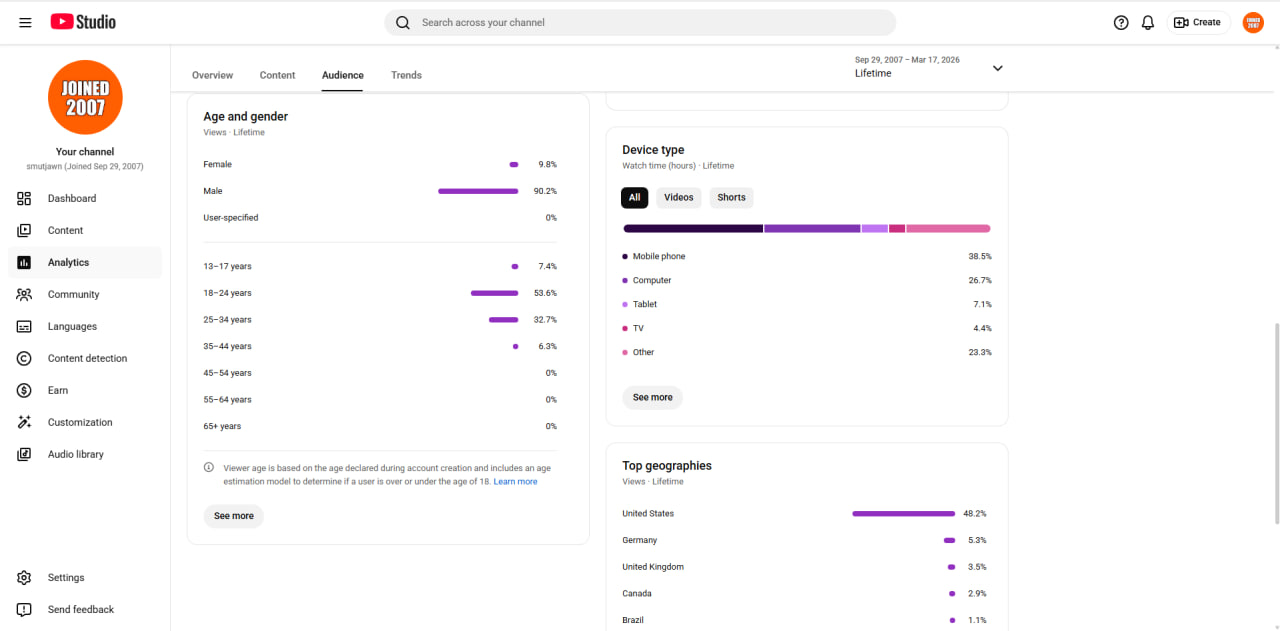This screenshot has height=631, width=1280.
Task: Click the Content detection copyright icon
Action: pyautogui.click(x=24, y=358)
